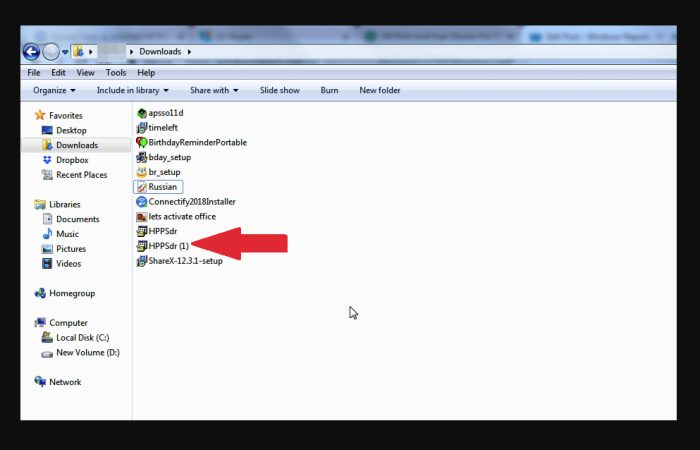Open the recent locations history arrow
This screenshot has height=450, width=700.
65,52
